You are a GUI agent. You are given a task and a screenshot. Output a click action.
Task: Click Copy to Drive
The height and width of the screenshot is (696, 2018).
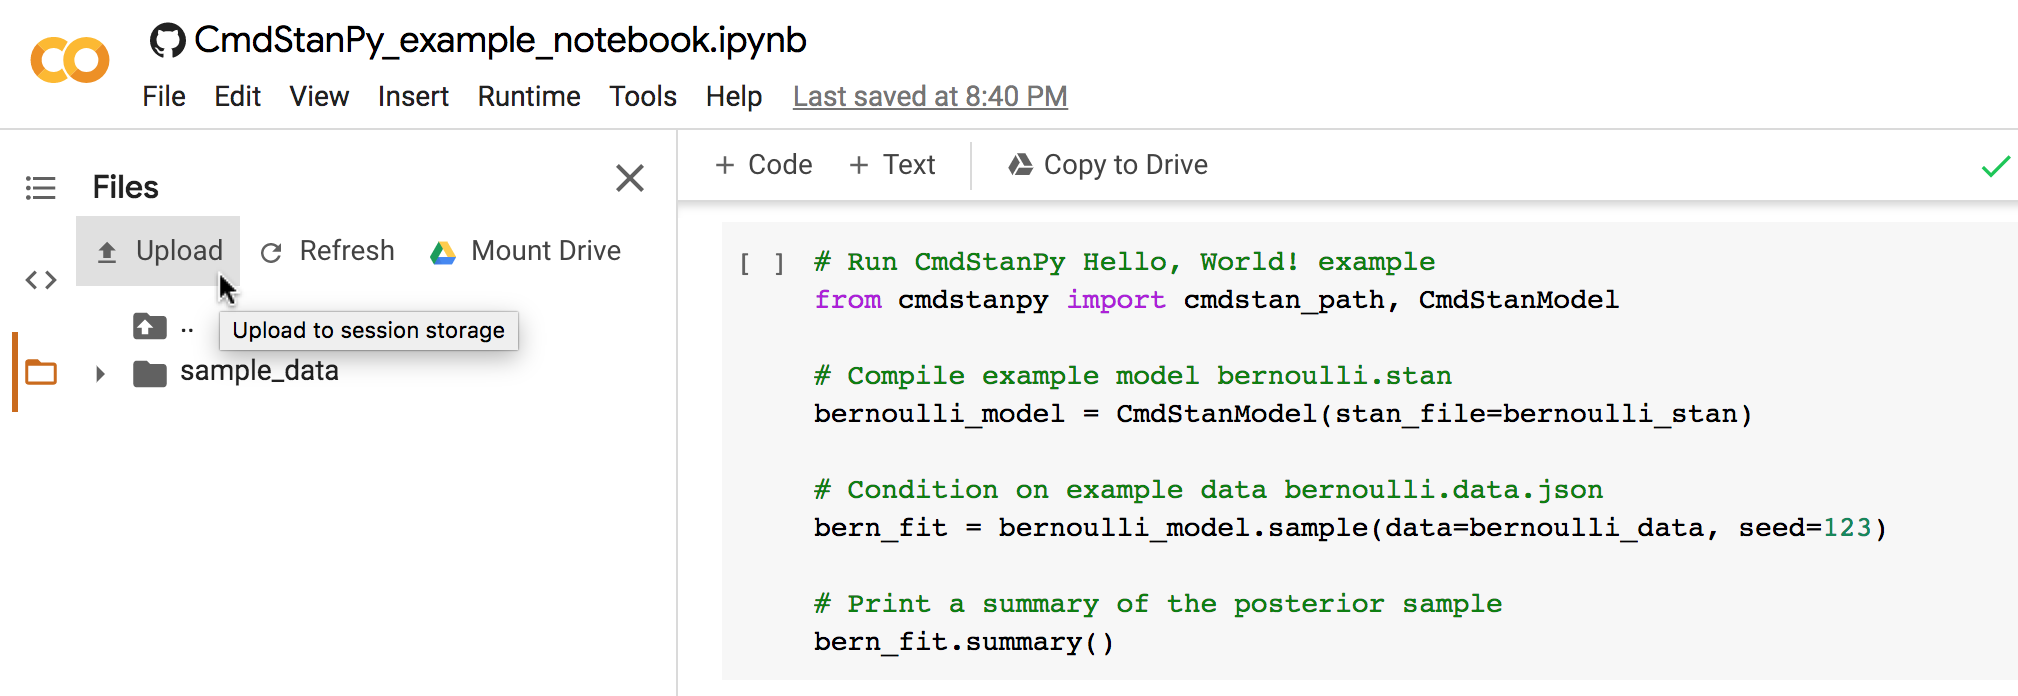pyautogui.click(x=1108, y=165)
